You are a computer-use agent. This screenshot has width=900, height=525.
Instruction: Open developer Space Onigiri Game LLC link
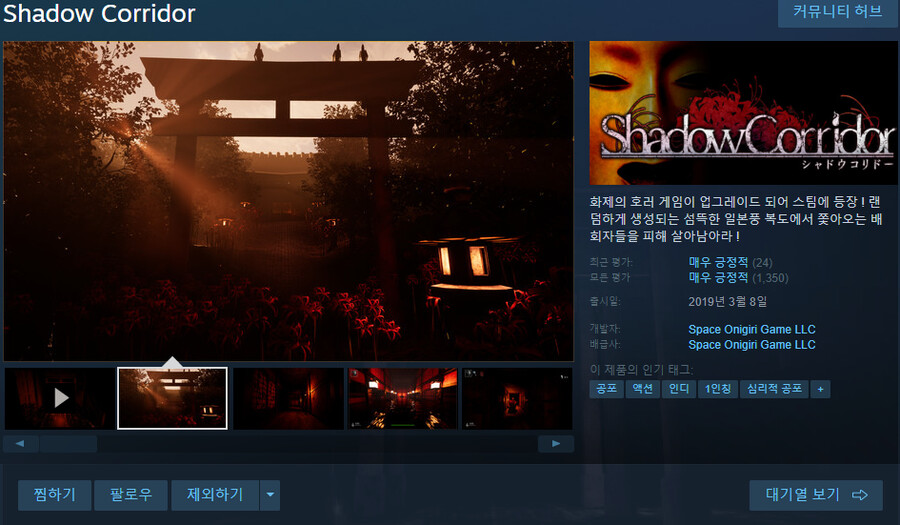(752, 329)
